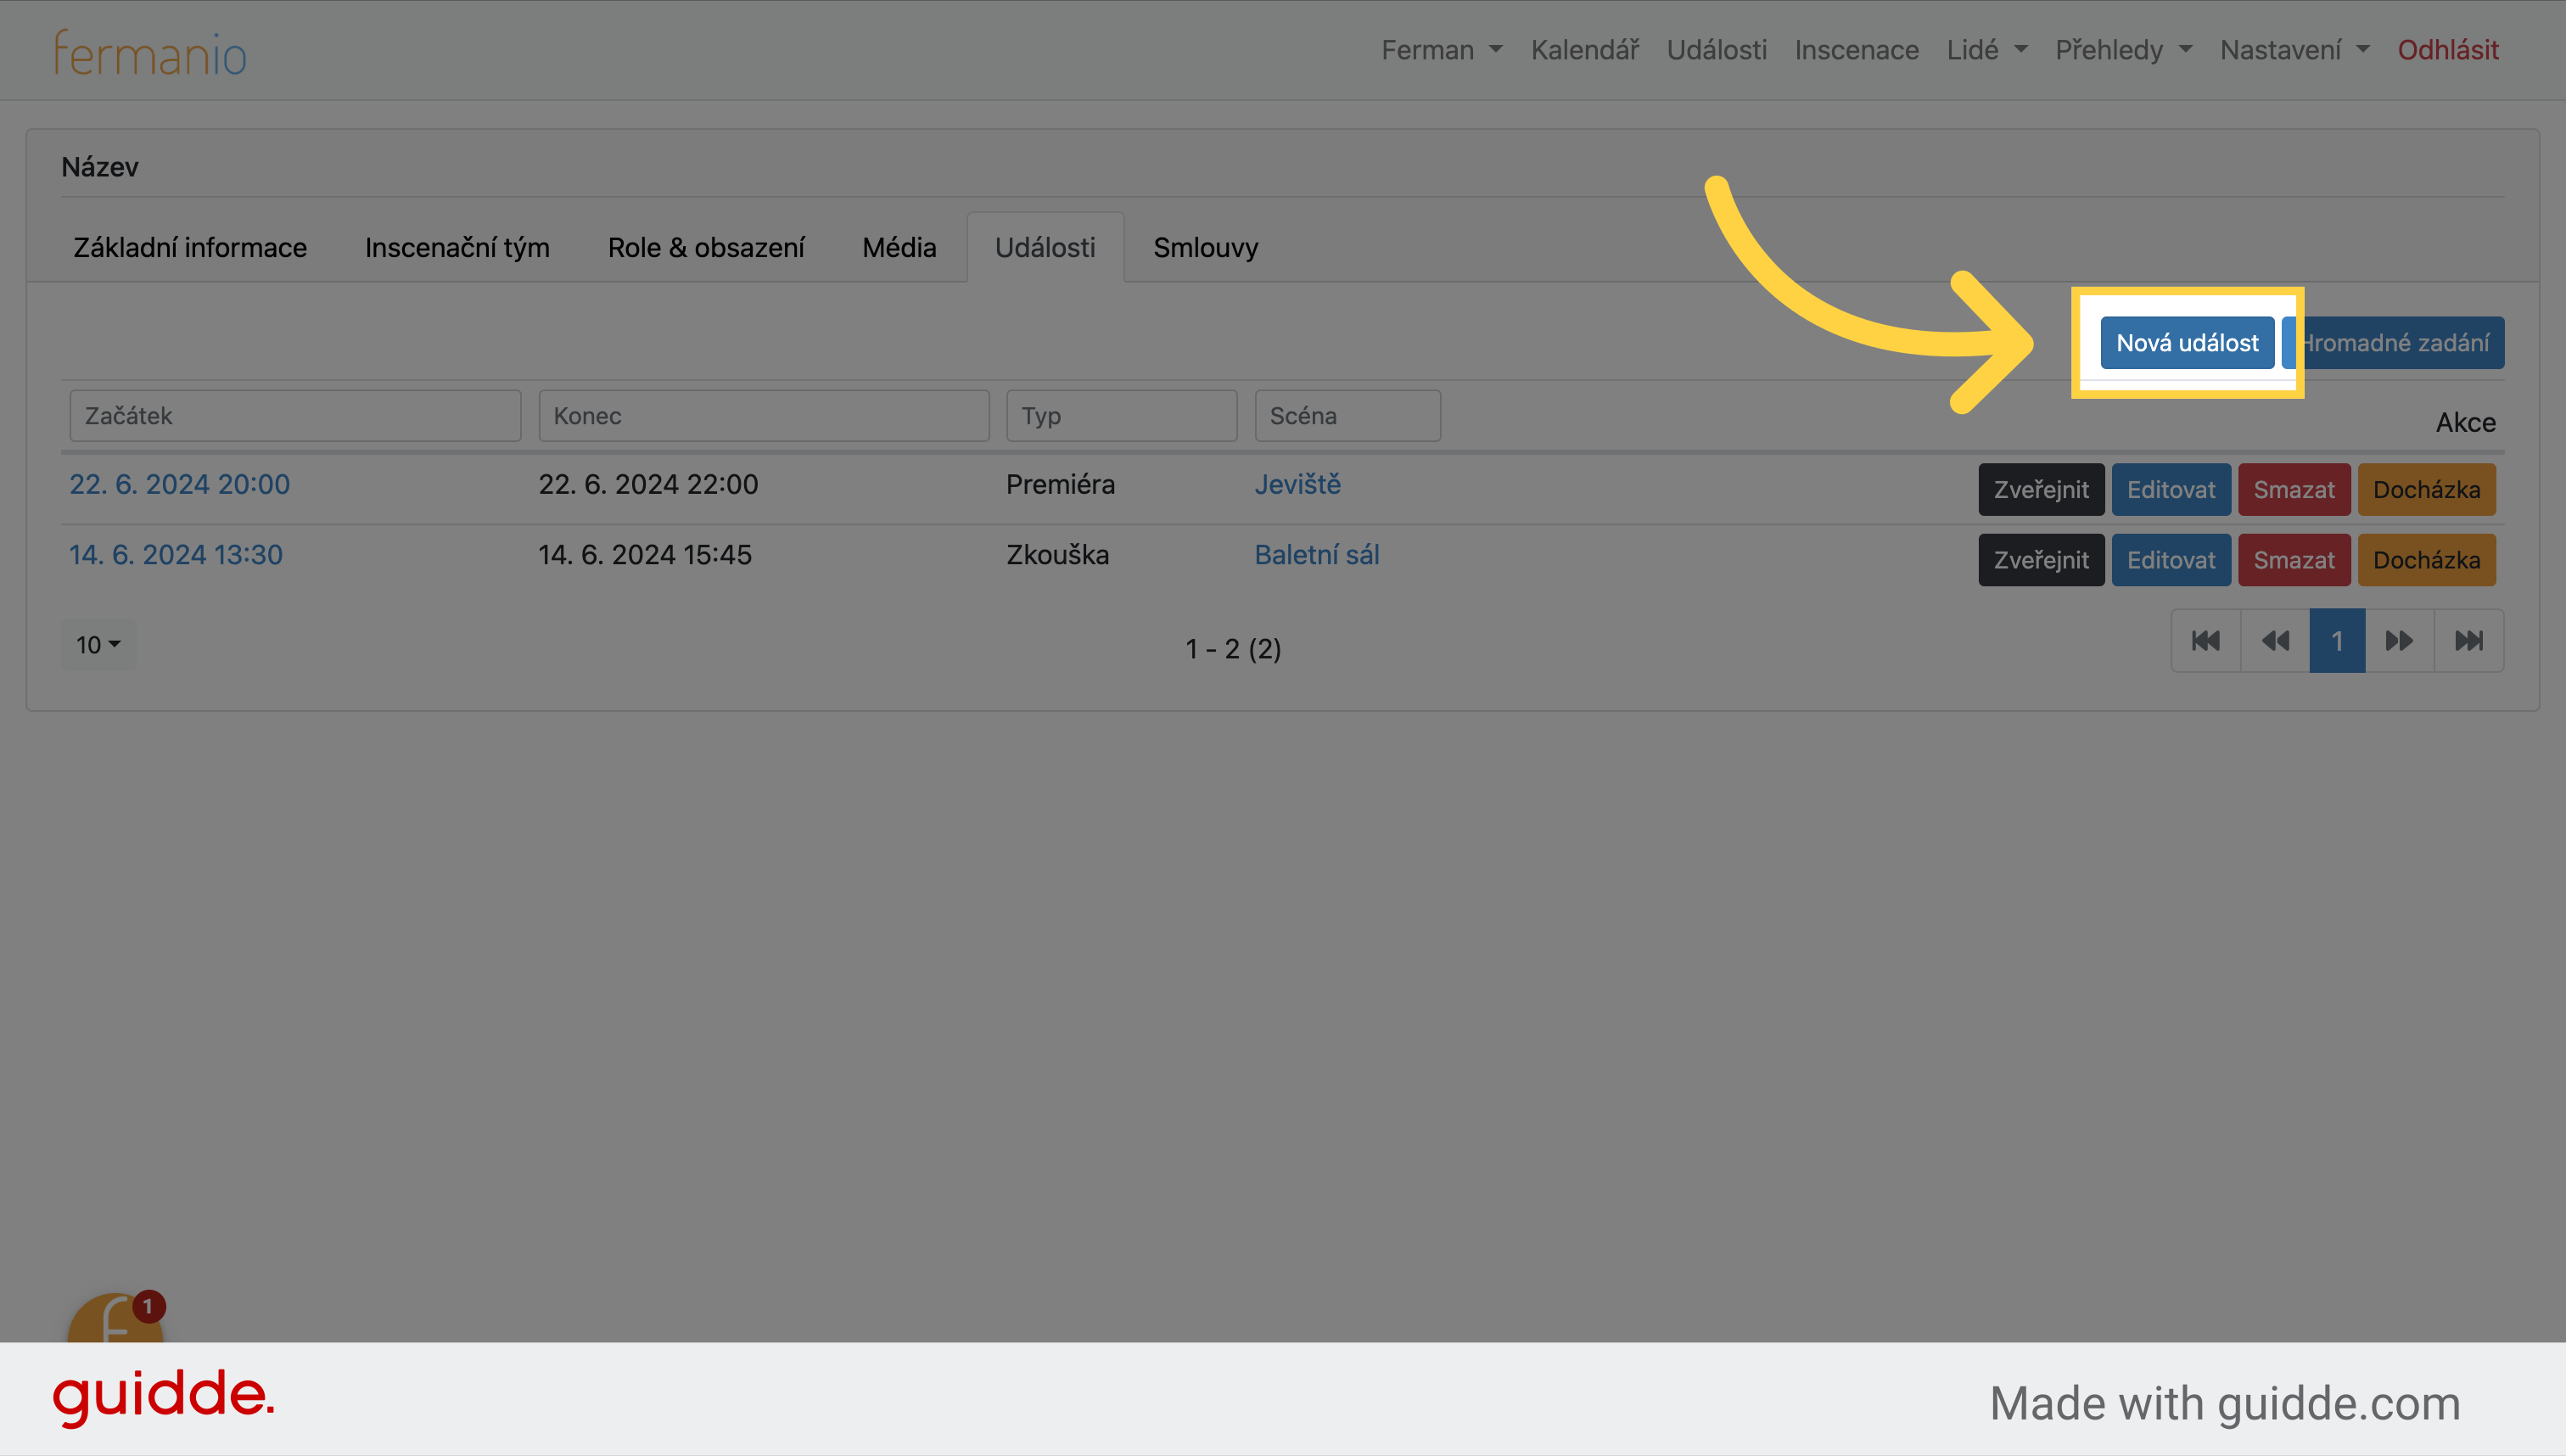Image resolution: width=2566 pixels, height=1456 pixels.
Task: Open the Baletní sál scene link
Action: 1317,555
